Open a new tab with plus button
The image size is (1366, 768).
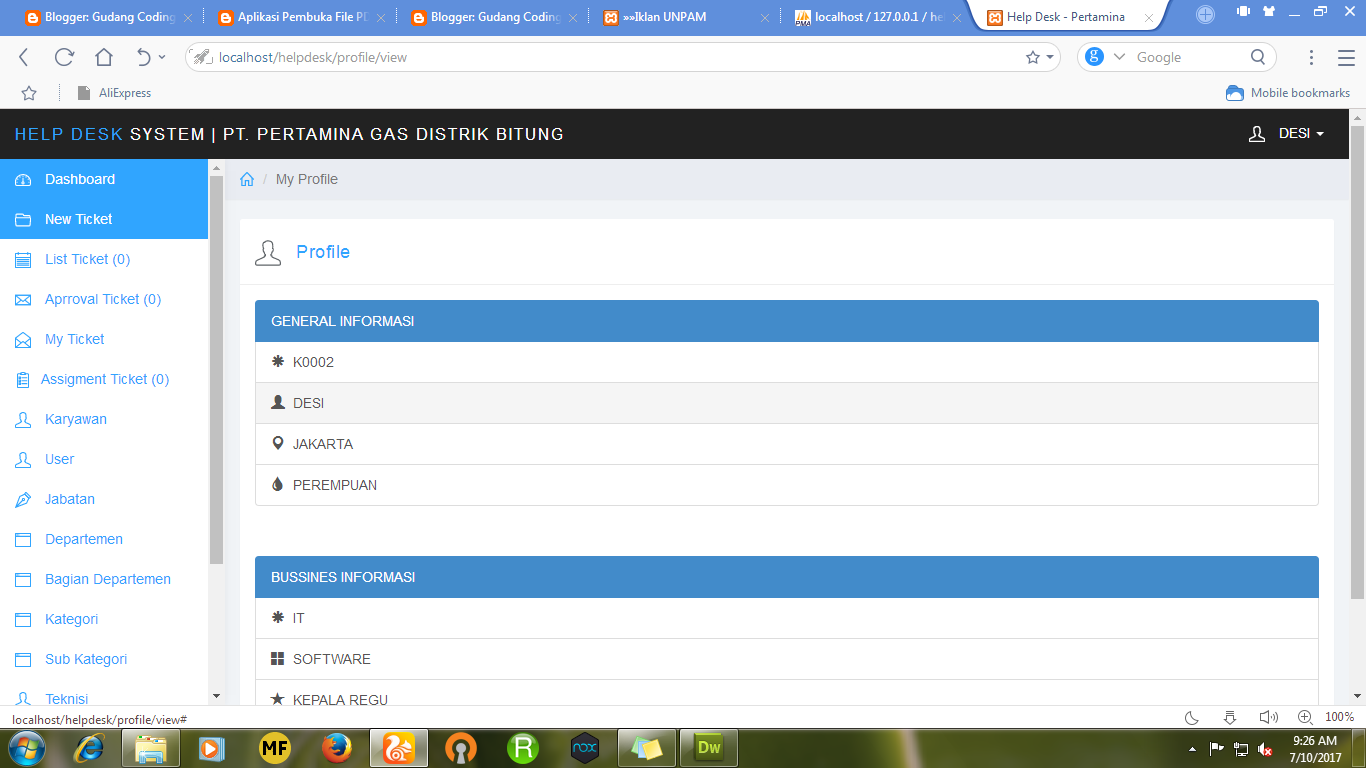tap(1205, 14)
